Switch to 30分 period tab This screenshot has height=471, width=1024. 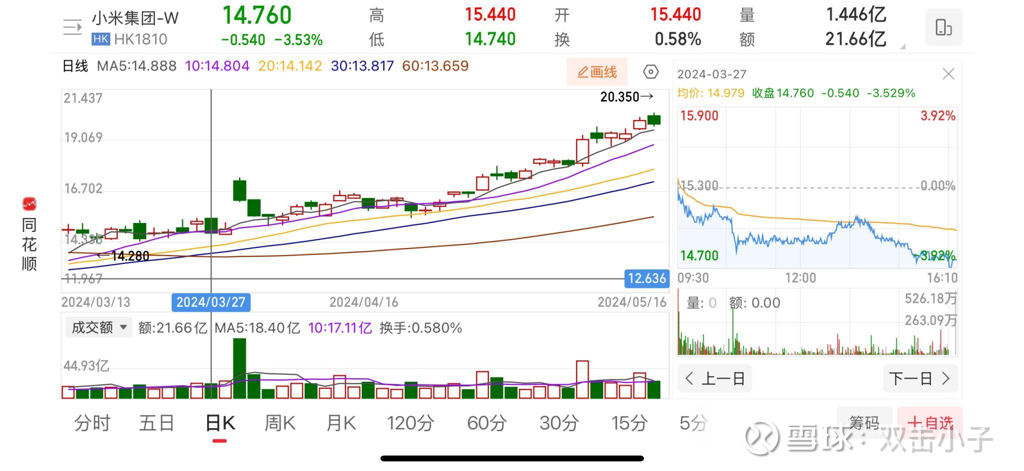click(x=560, y=423)
